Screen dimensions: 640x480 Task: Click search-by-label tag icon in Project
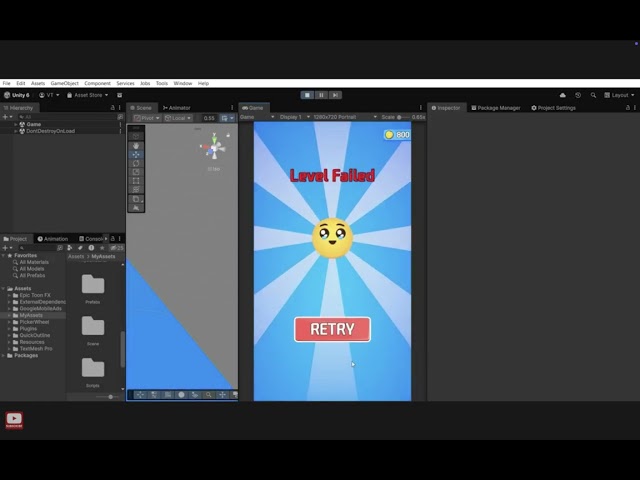80,248
